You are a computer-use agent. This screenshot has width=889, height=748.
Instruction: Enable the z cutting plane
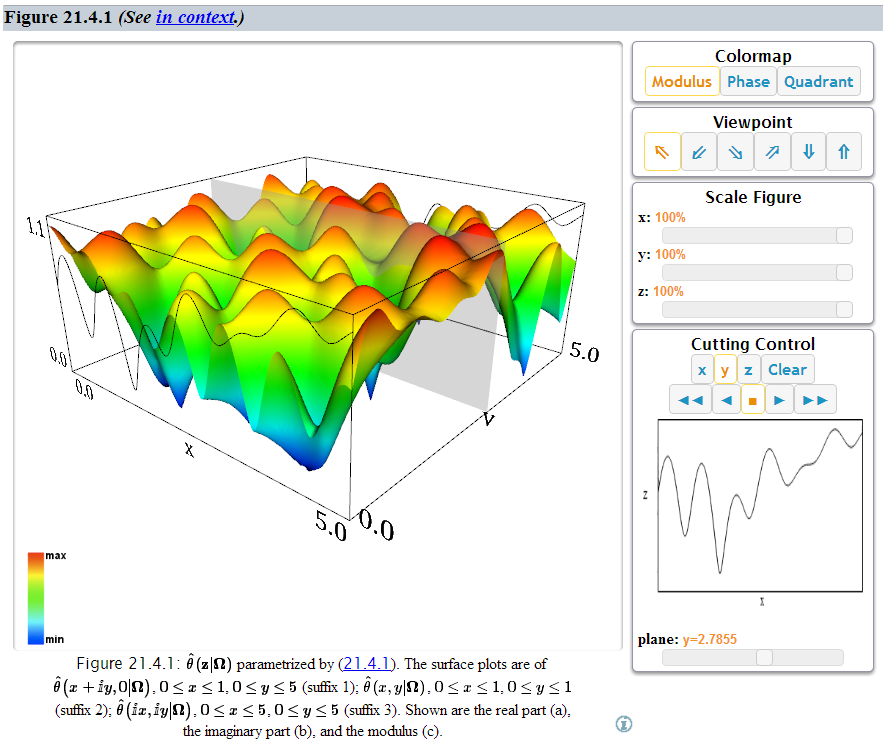click(748, 370)
